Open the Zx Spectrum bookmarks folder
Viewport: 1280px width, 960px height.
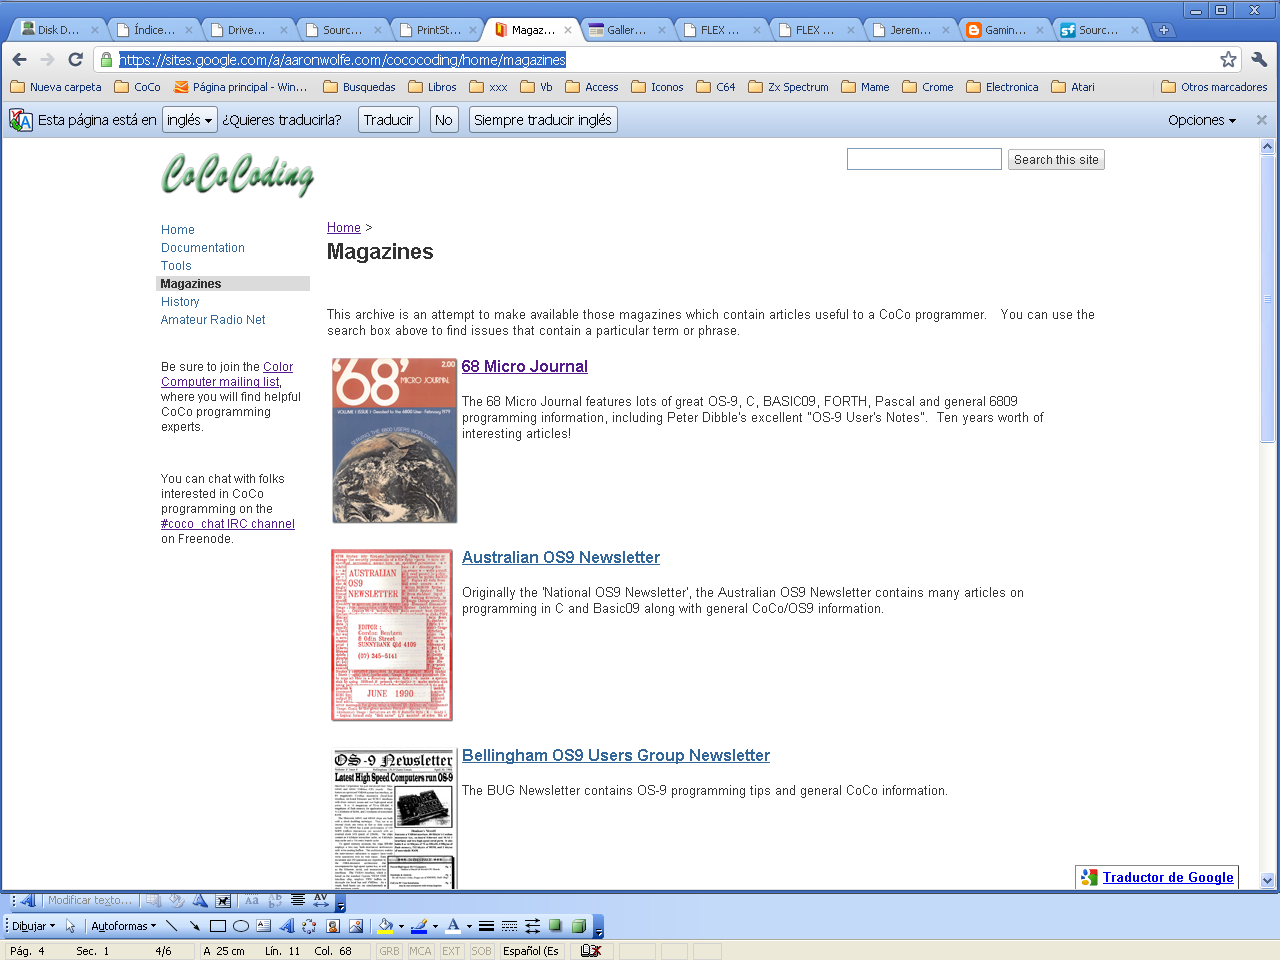(788, 87)
